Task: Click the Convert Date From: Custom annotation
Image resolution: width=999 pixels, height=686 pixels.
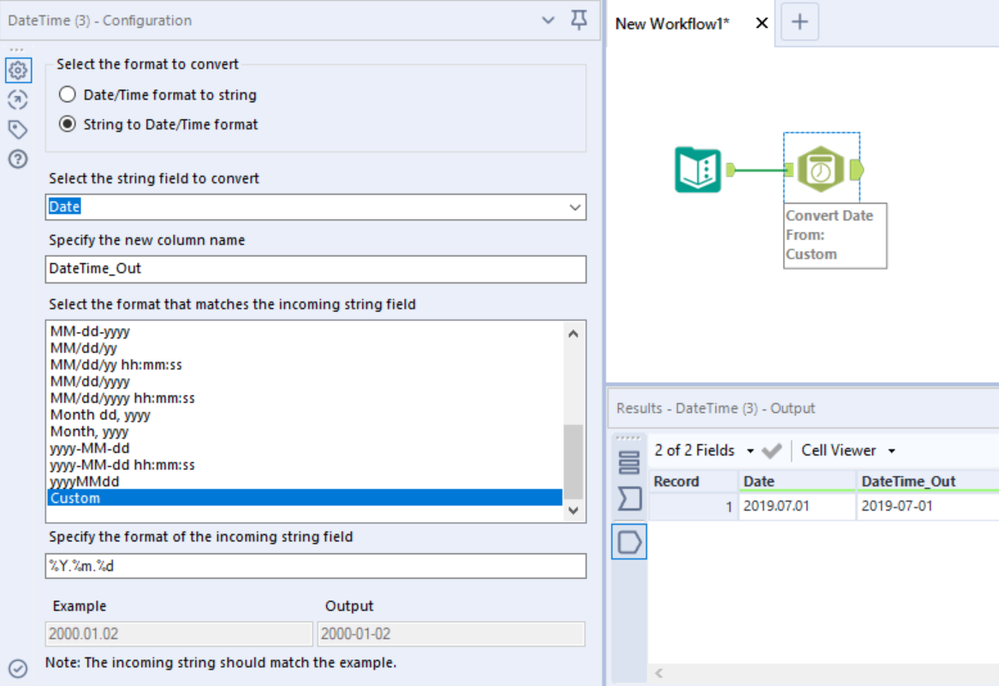Action: [x=835, y=235]
